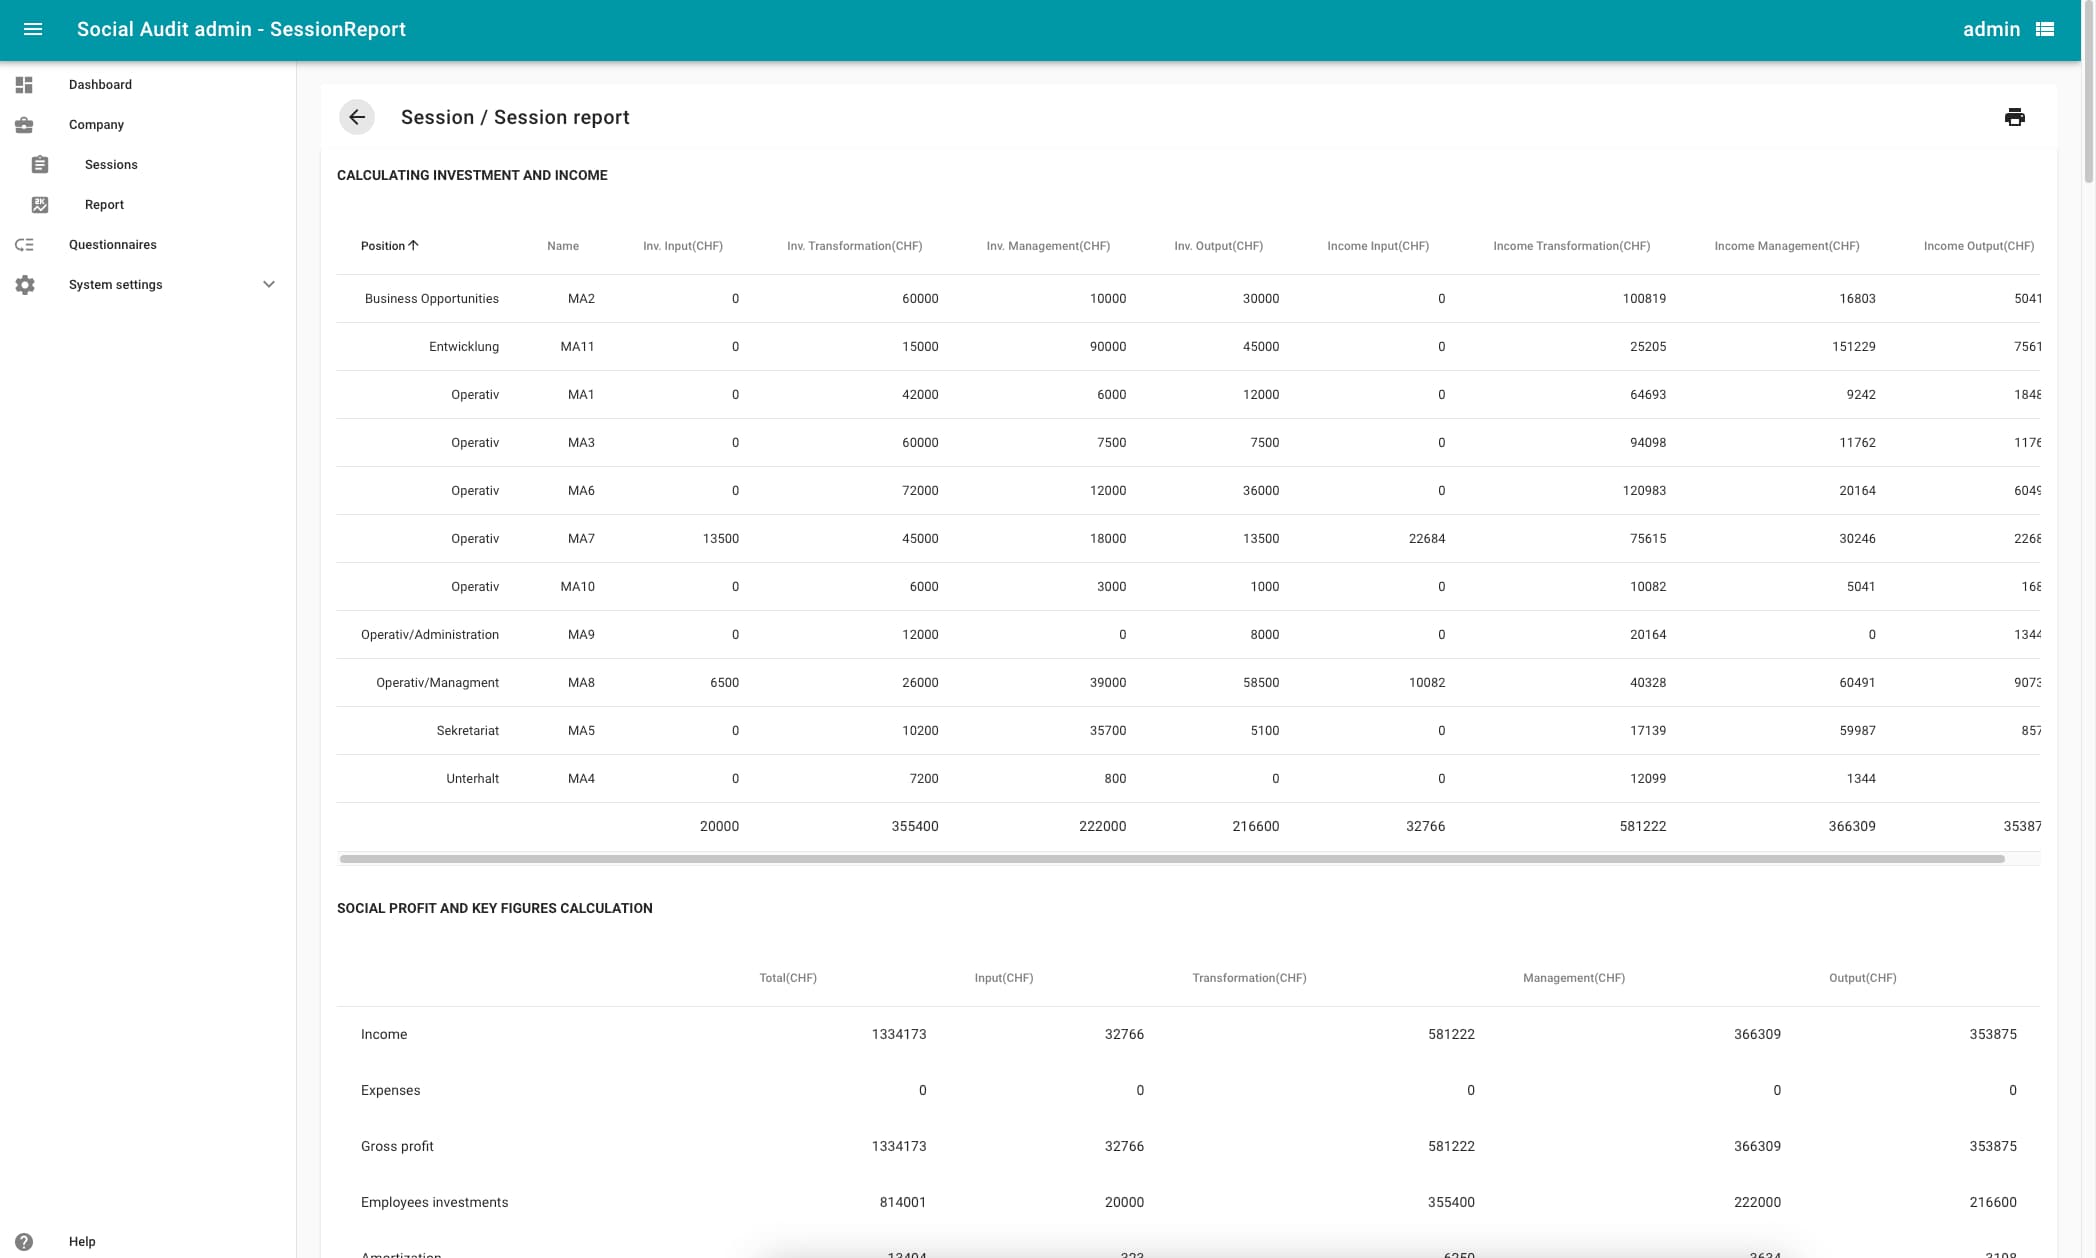
Task: Click the print report icon
Action: coord(2014,117)
